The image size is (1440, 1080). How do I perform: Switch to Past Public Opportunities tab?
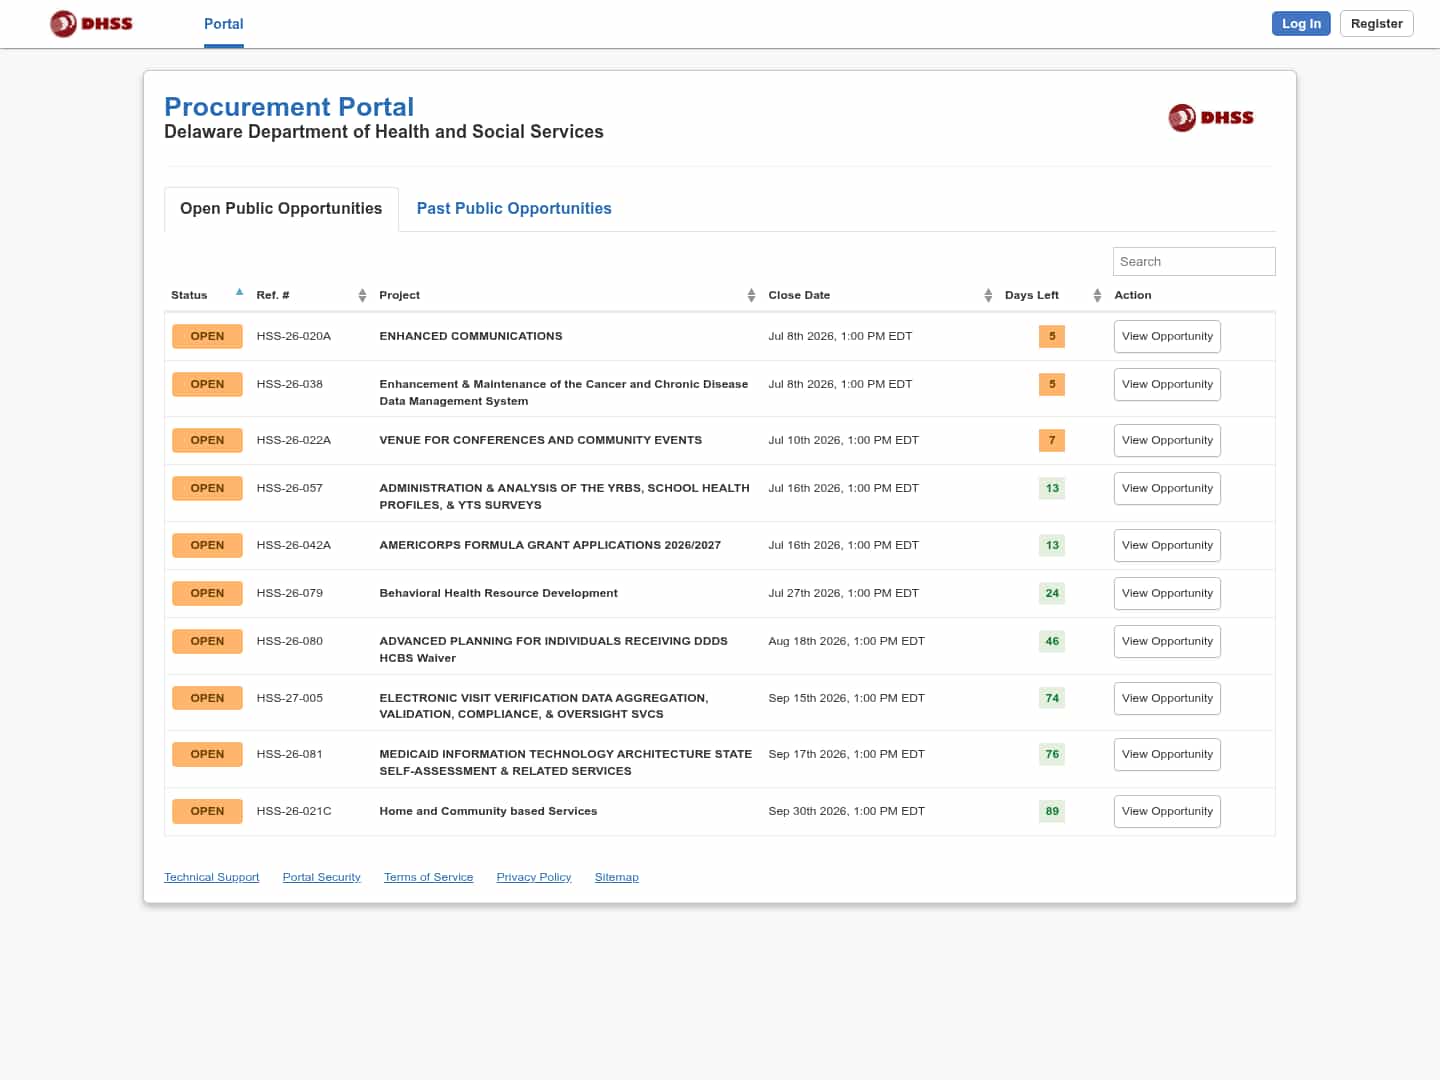514,208
